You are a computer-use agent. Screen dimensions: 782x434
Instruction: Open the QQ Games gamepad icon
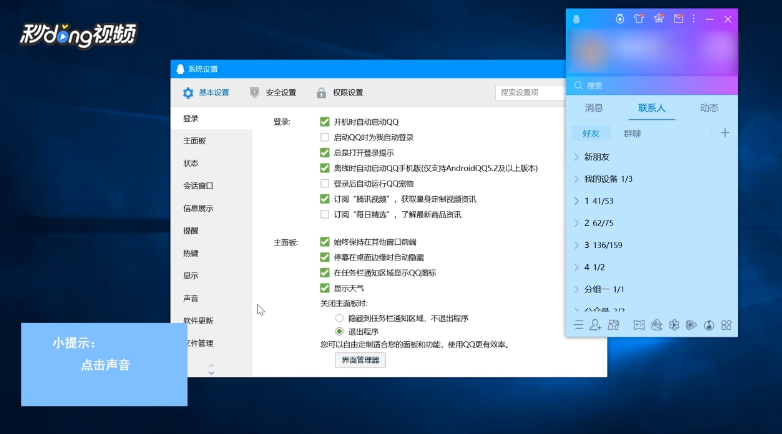coord(639,325)
